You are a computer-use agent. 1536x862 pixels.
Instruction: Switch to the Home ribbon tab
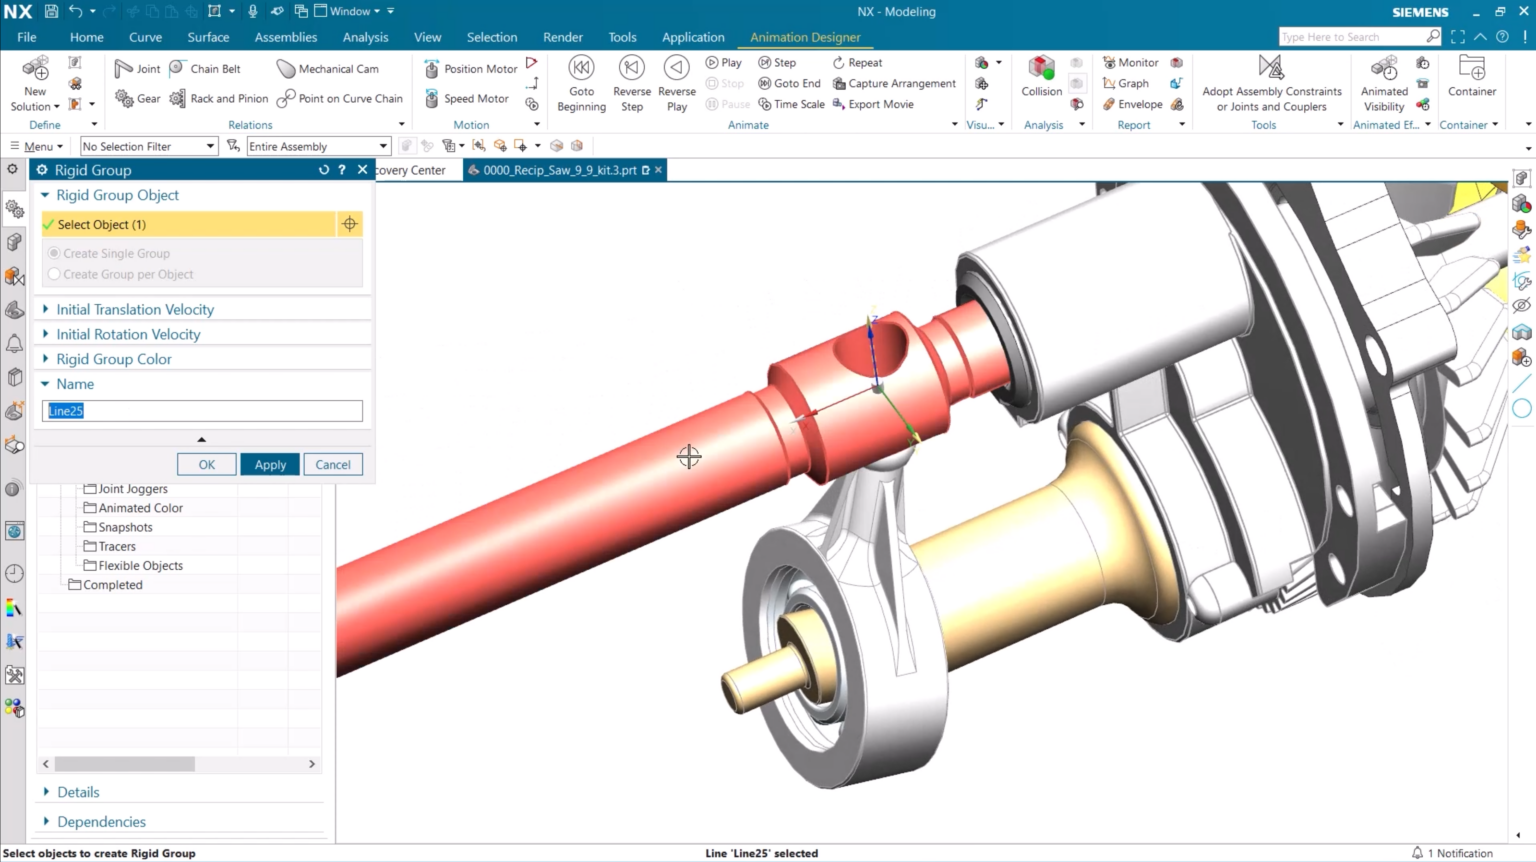[x=86, y=37]
